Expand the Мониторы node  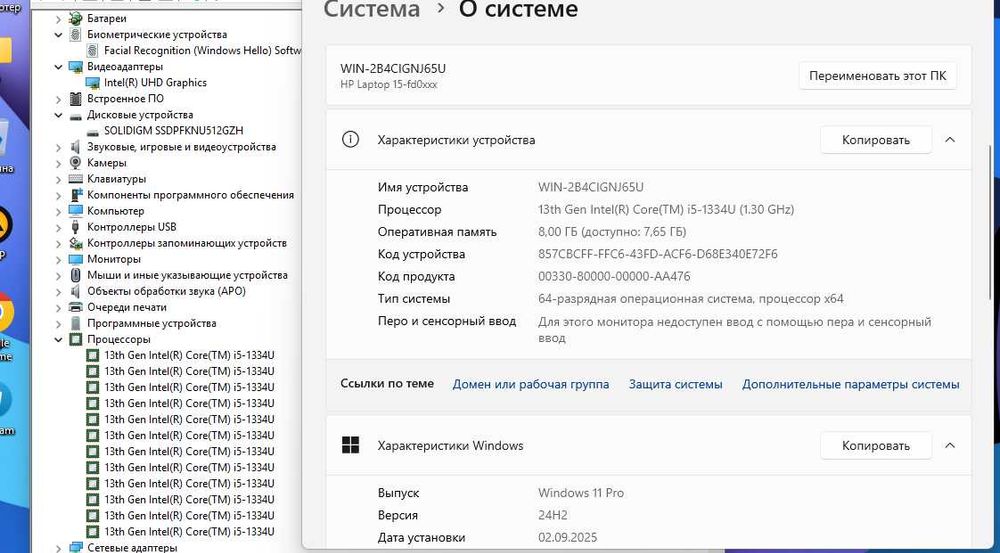(59, 259)
